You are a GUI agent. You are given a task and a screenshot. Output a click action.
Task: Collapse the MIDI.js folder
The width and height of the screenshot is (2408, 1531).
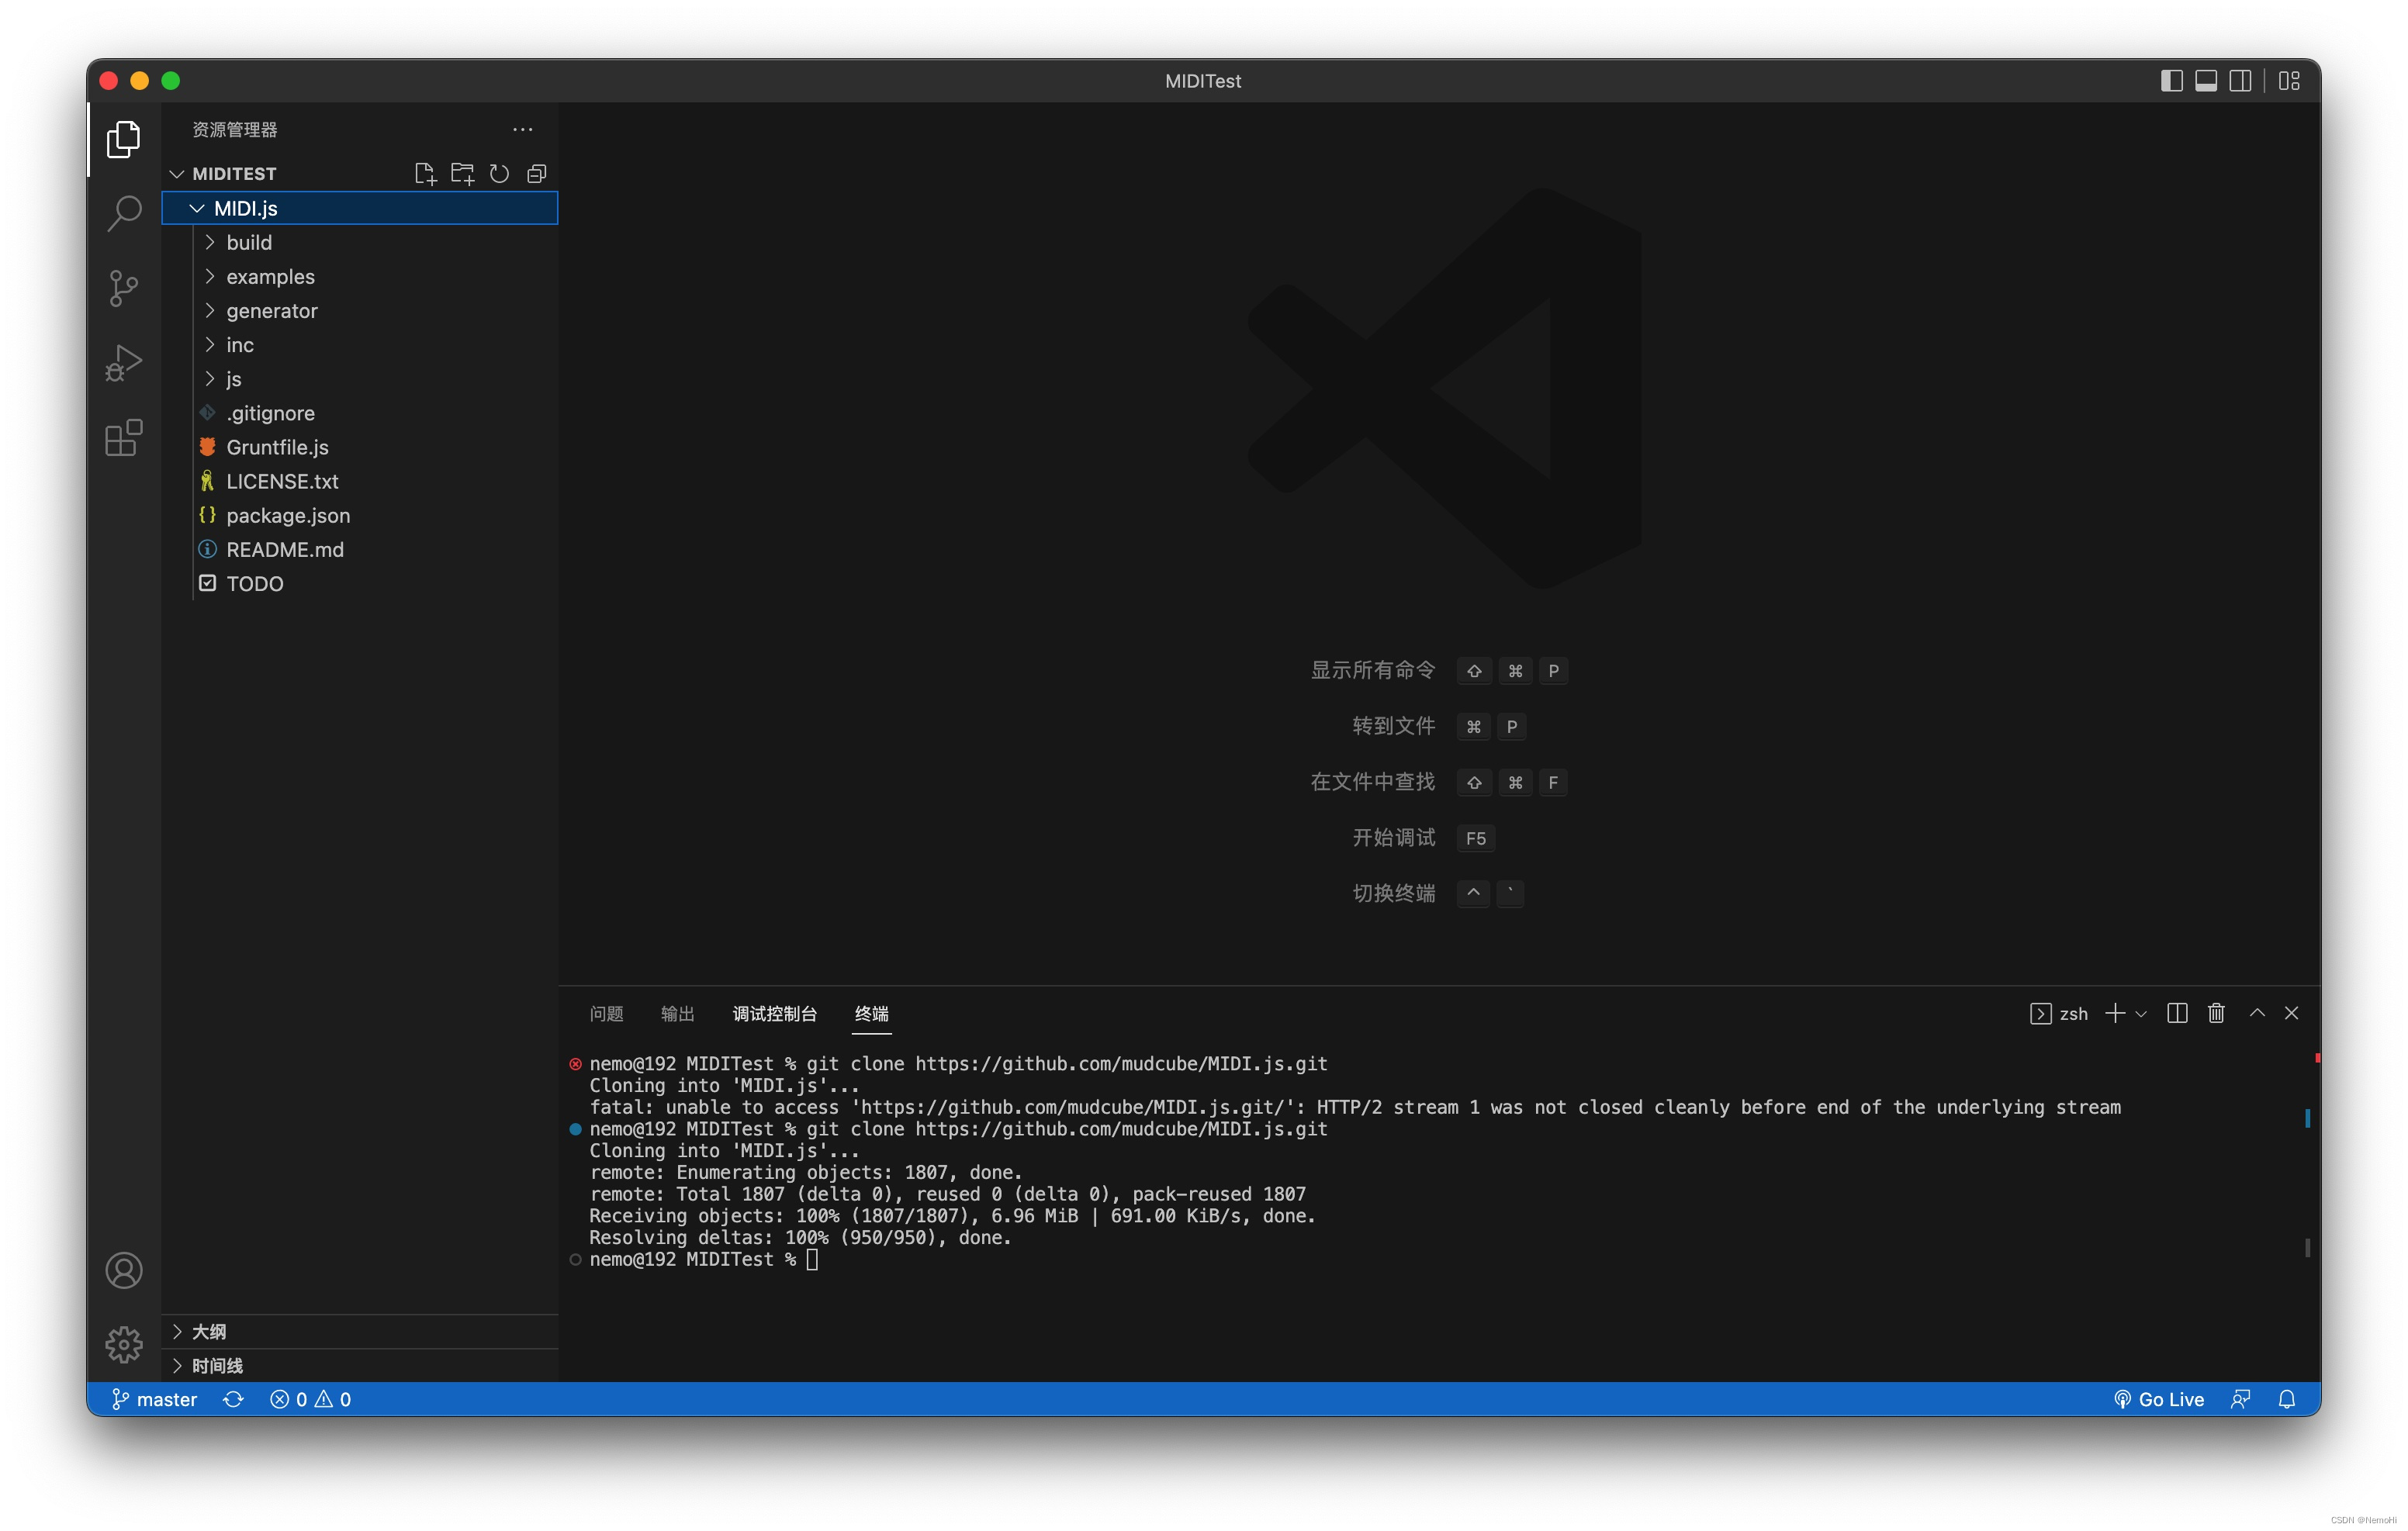point(197,208)
